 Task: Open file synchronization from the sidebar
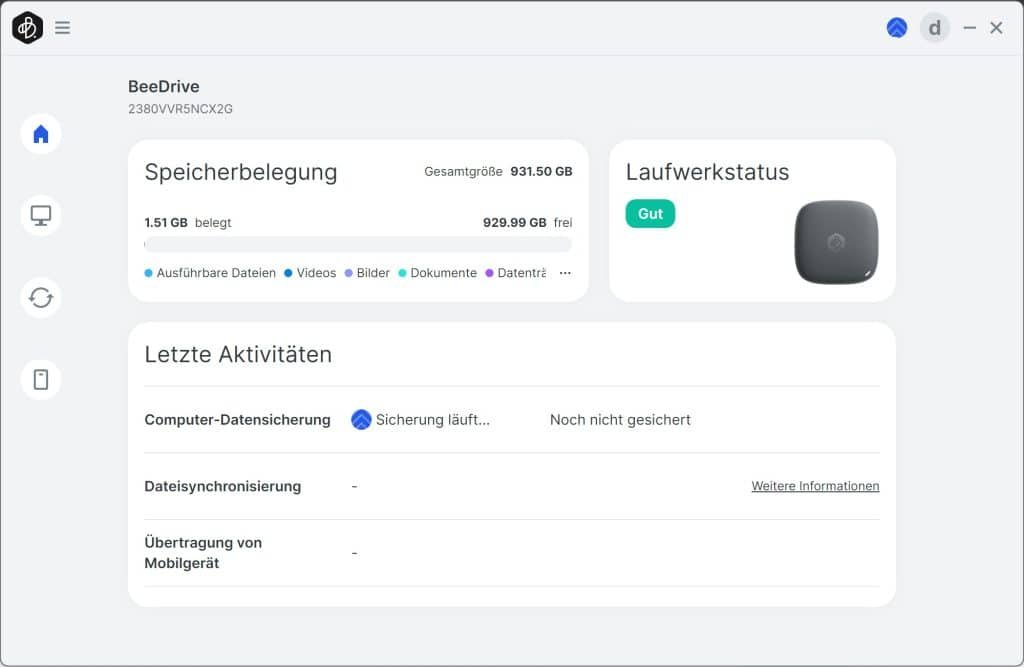point(40,297)
